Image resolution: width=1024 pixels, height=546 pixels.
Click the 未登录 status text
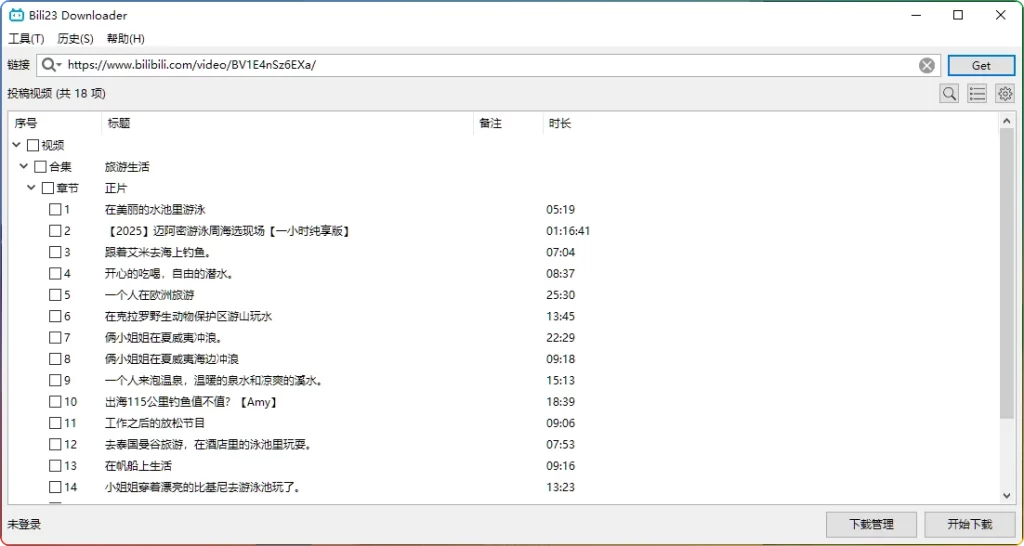point(24,524)
